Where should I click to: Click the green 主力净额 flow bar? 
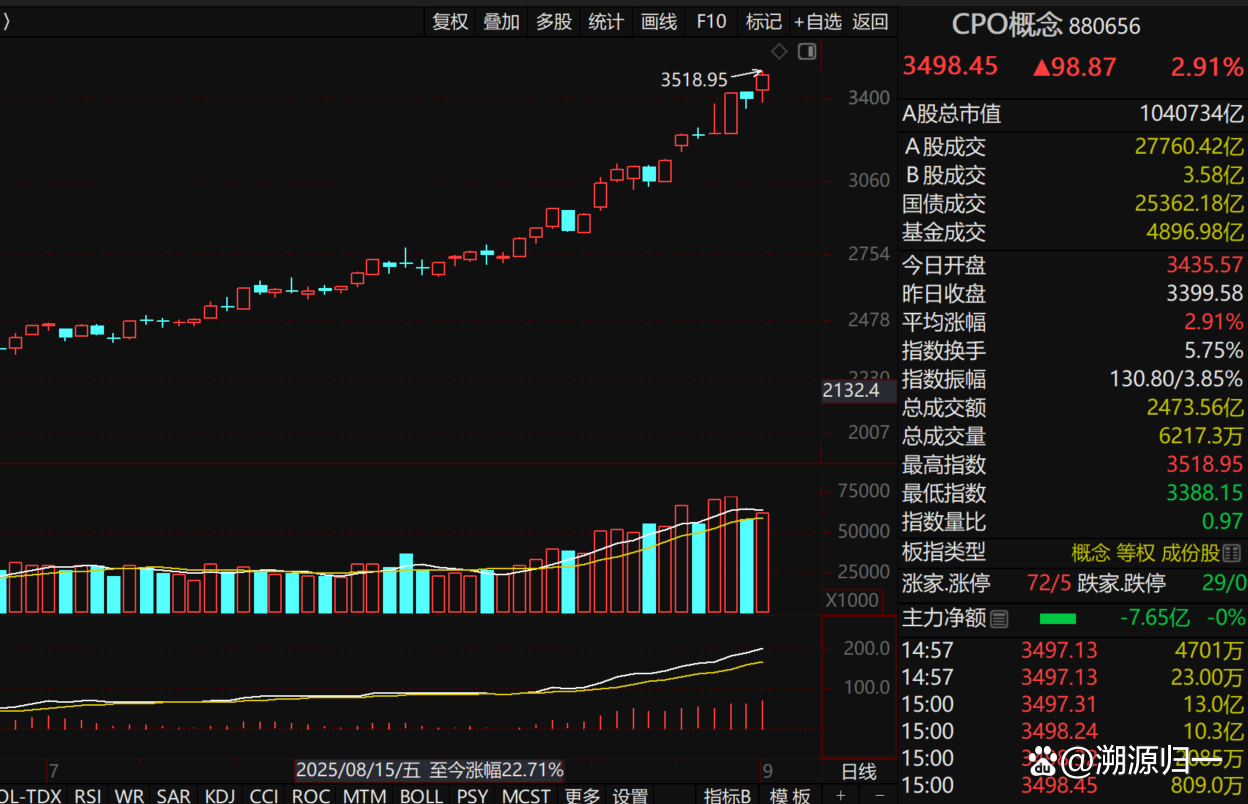[1057, 619]
